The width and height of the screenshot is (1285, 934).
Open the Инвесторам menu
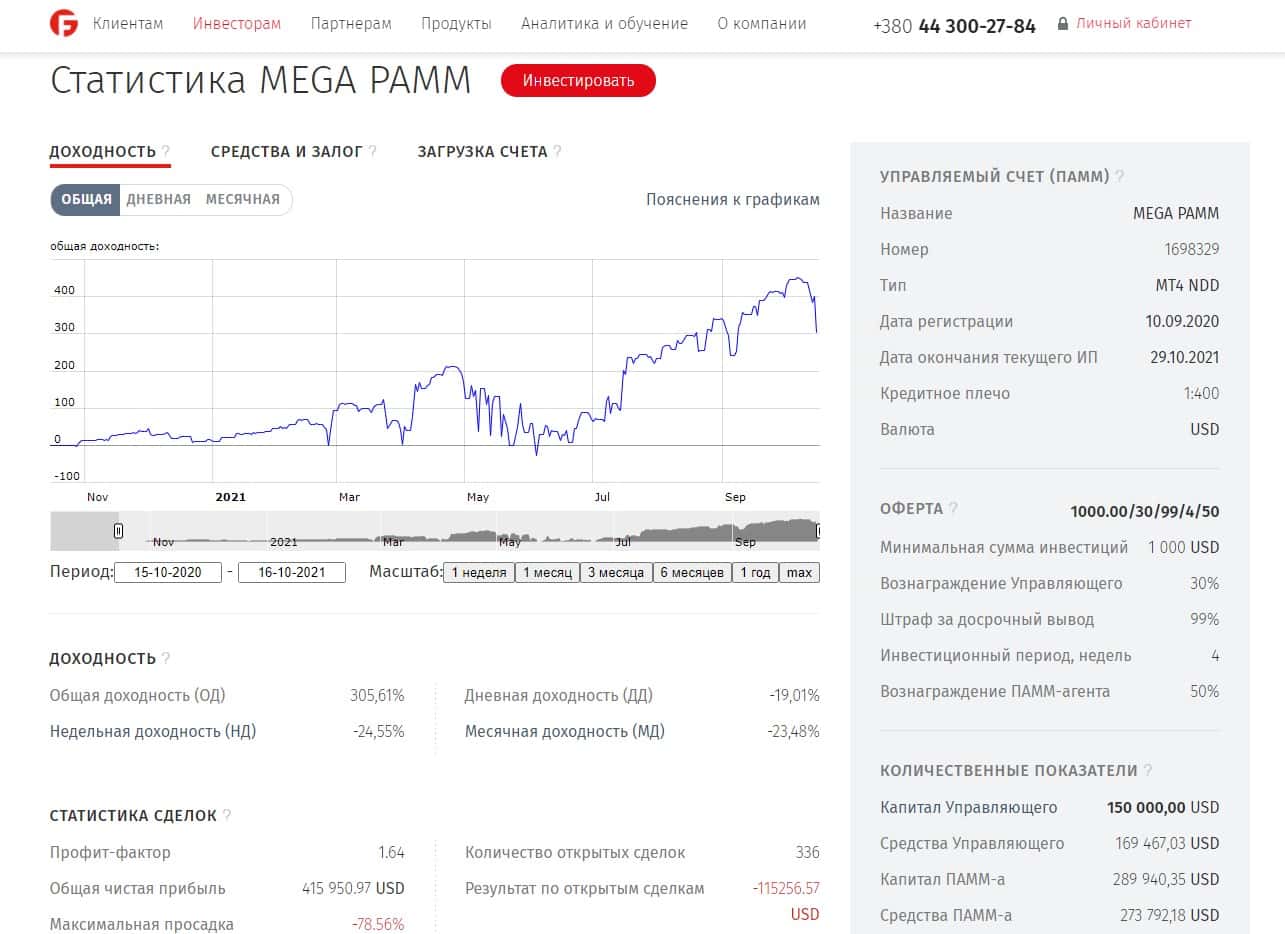click(x=237, y=24)
